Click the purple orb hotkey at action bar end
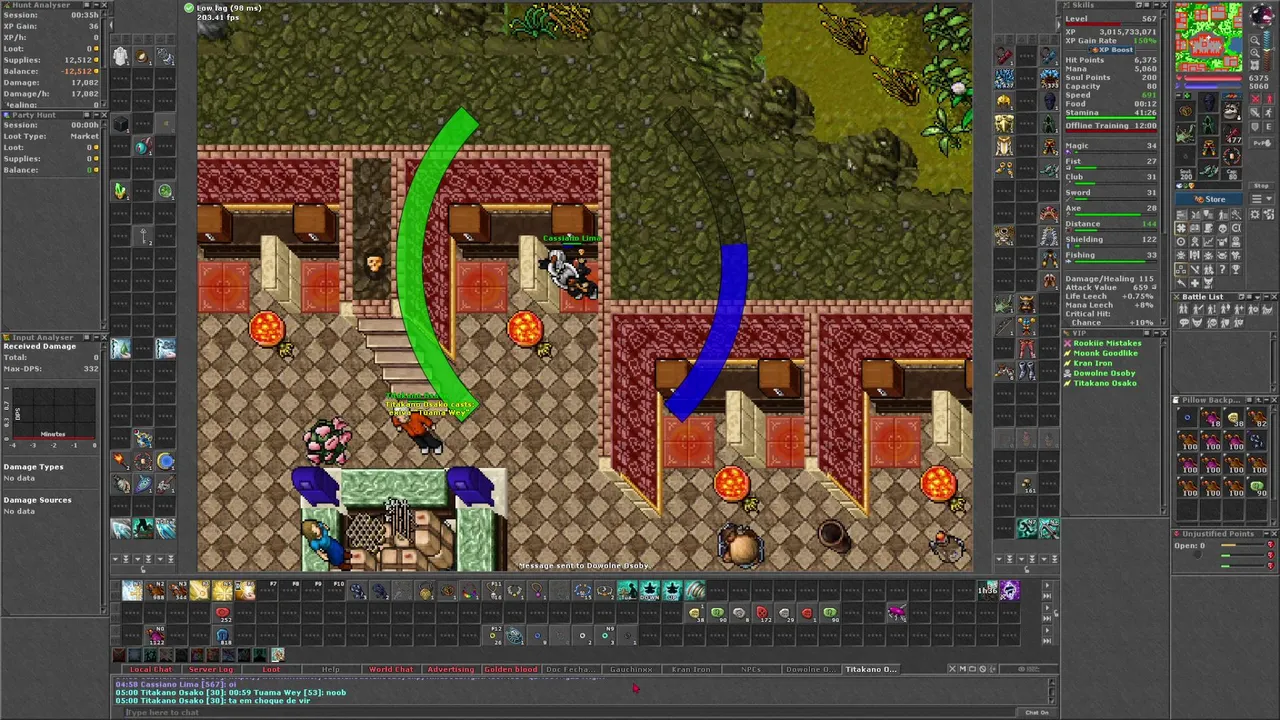Image resolution: width=1280 pixels, height=720 pixels. pyautogui.click(x=1009, y=590)
